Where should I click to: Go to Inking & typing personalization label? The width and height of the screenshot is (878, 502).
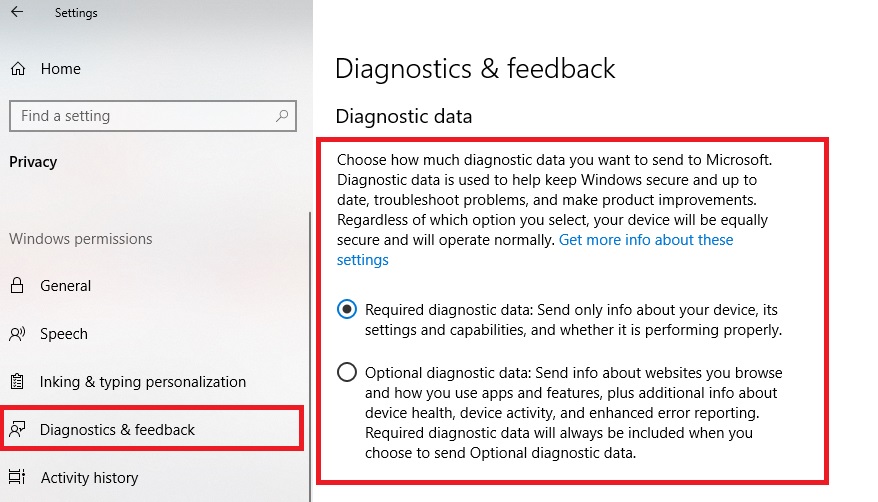click(143, 382)
